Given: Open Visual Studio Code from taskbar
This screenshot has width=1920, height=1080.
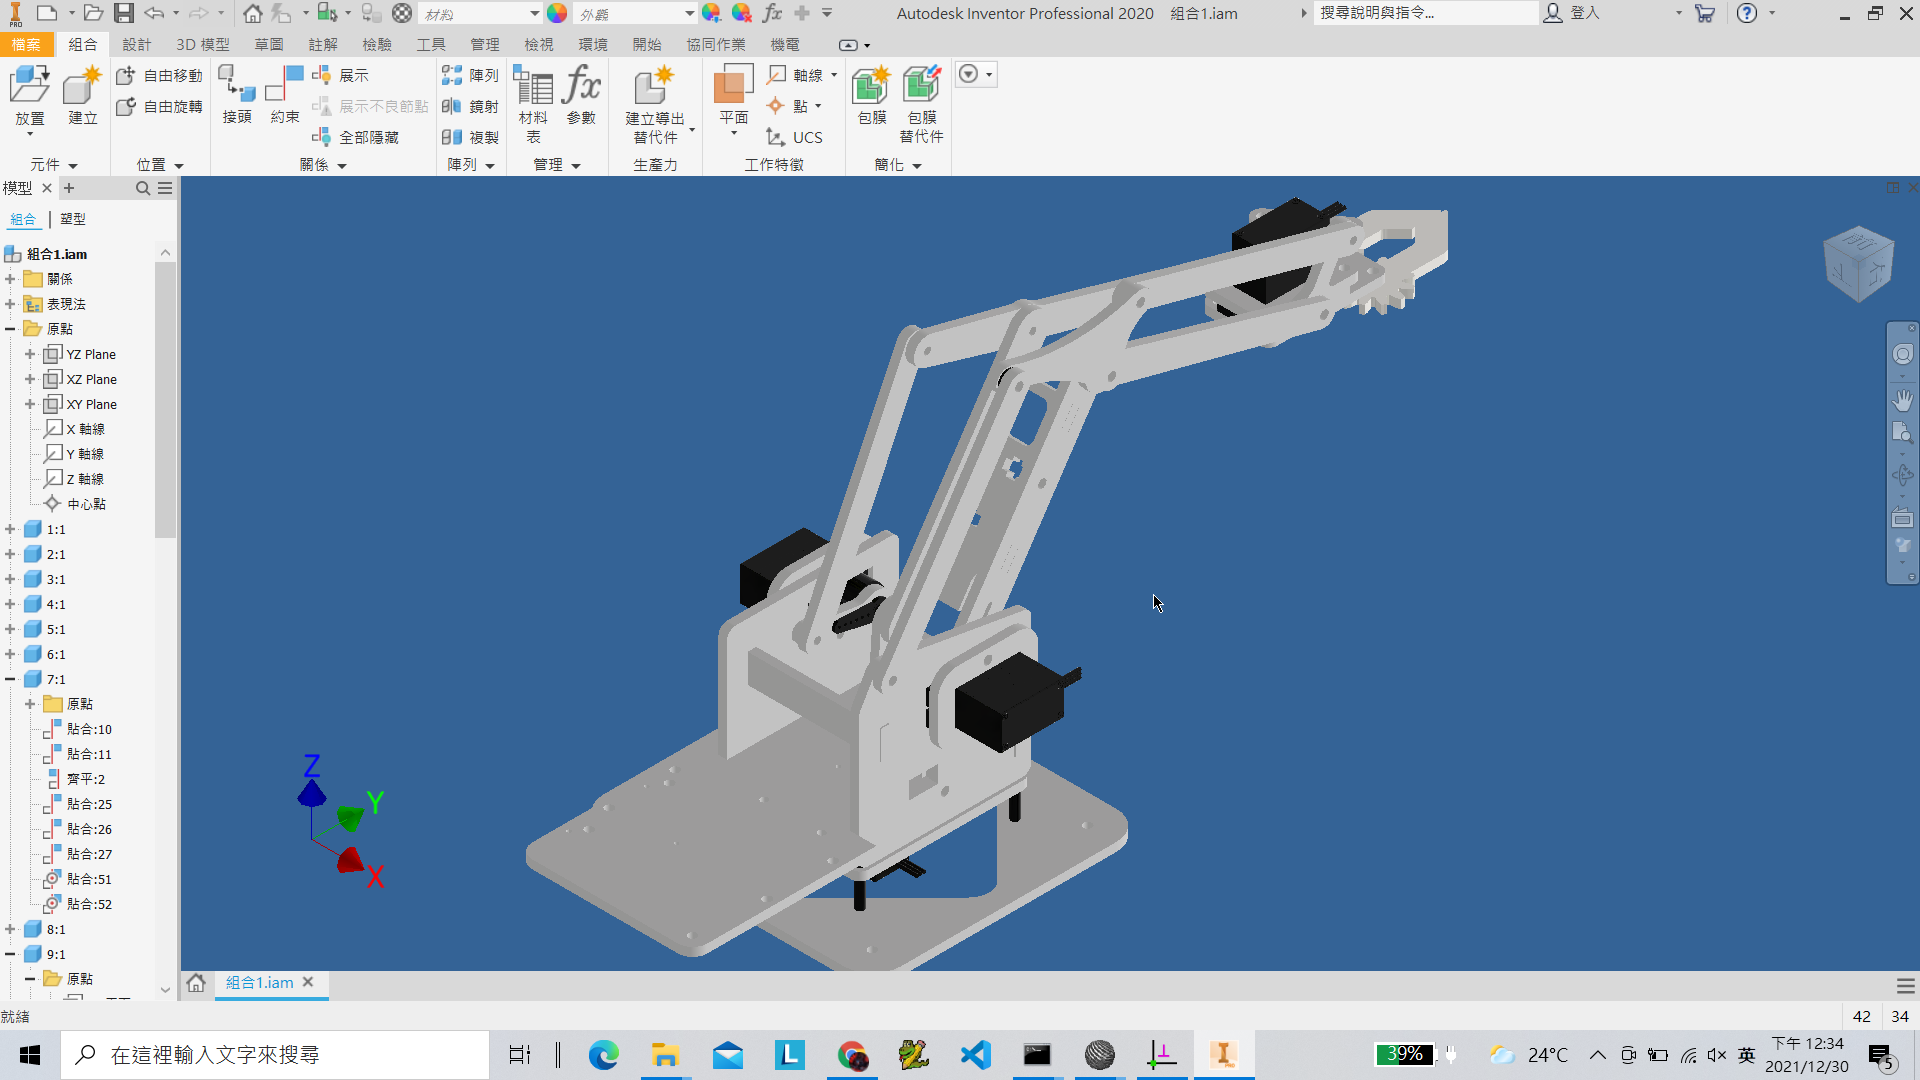Looking at the screenshot, I should (x=975, y=1055).
